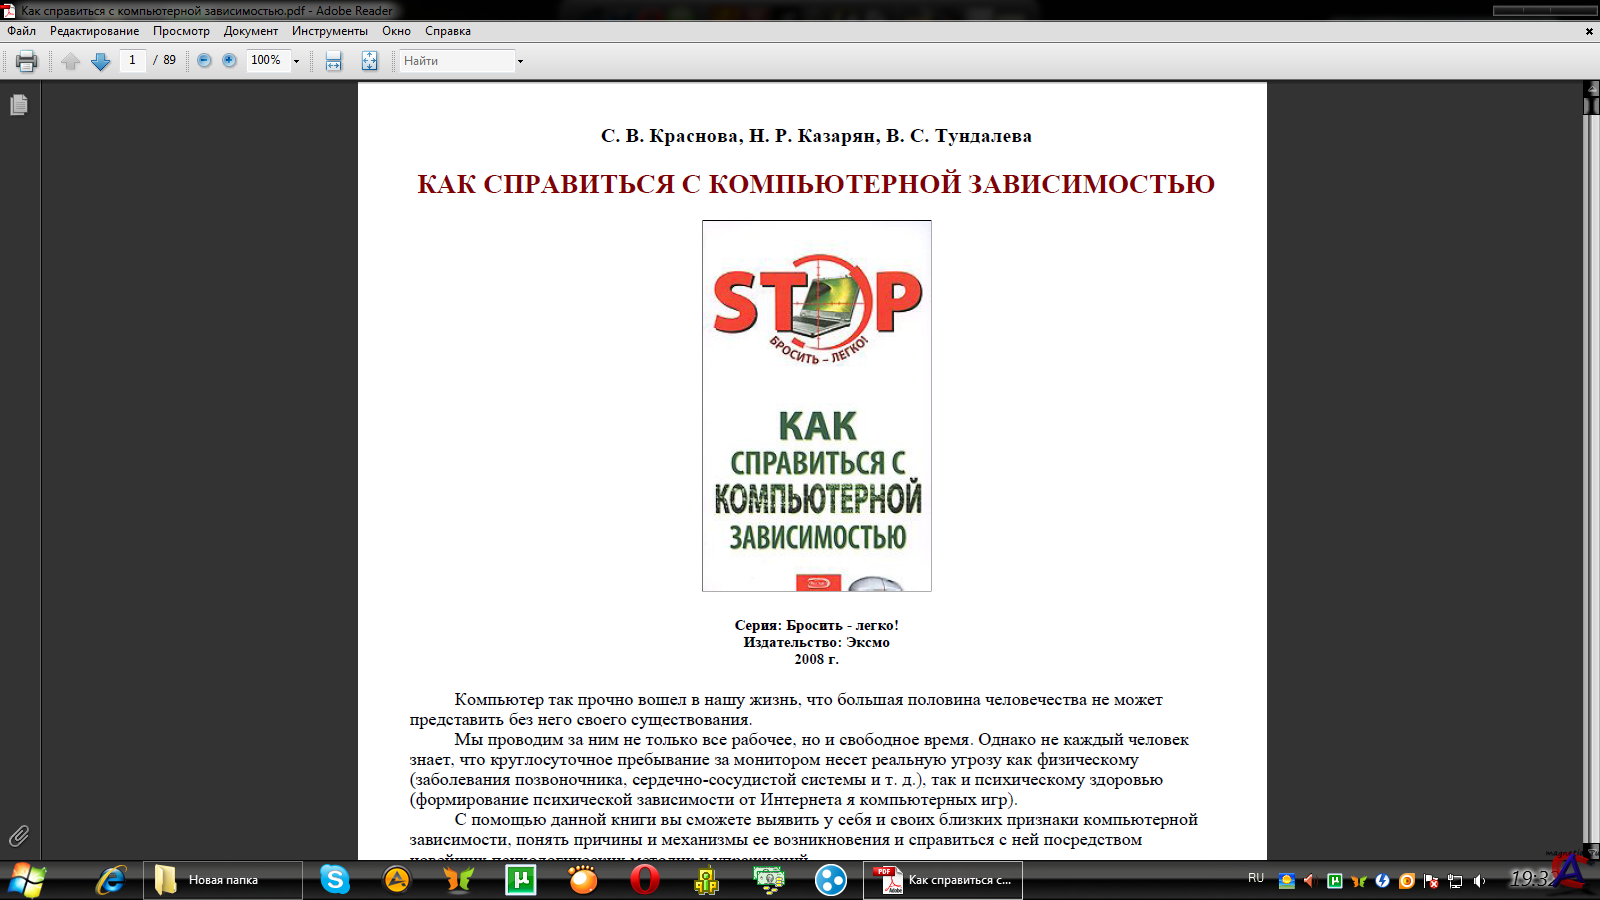This screenshot has height=900, width=1600.
Task: Open the Справка menu
Action: [447, 31]
